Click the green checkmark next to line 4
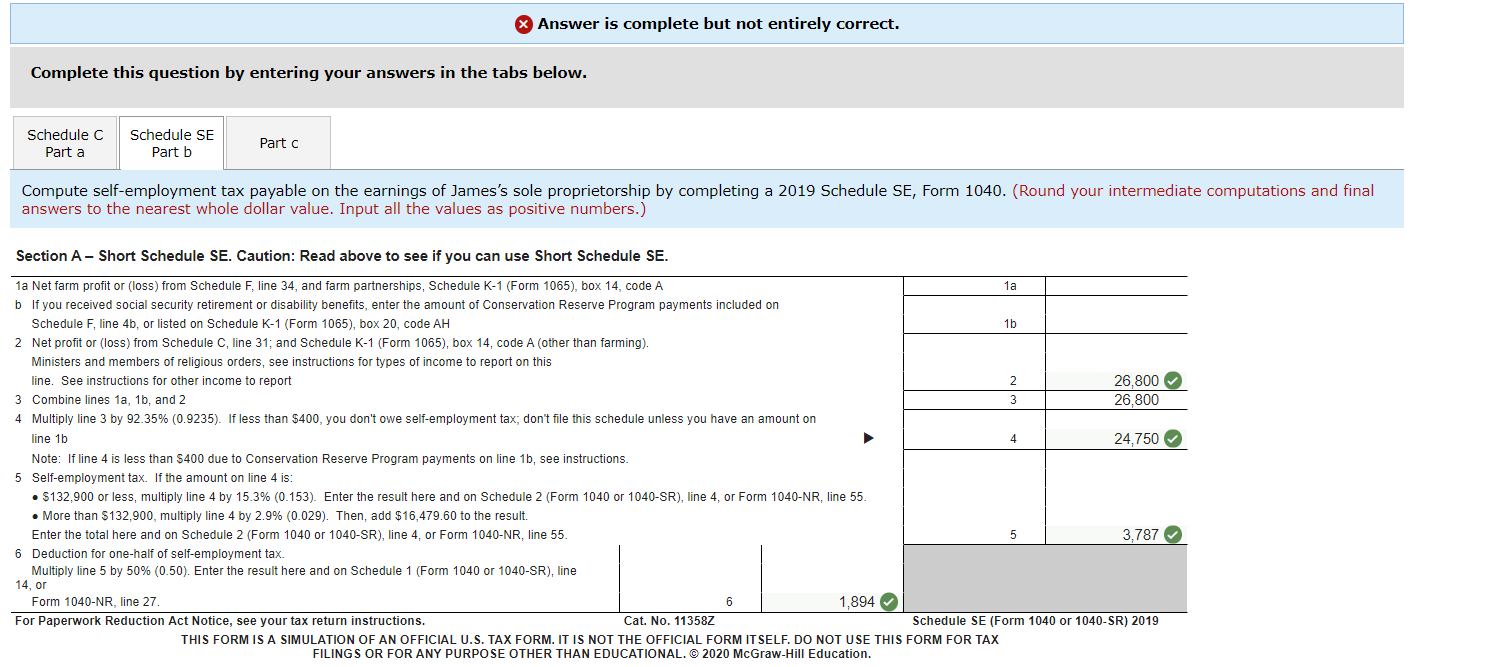This screenshot has height=667, width=1497. pyautogui.click(x=1172, y=438)
